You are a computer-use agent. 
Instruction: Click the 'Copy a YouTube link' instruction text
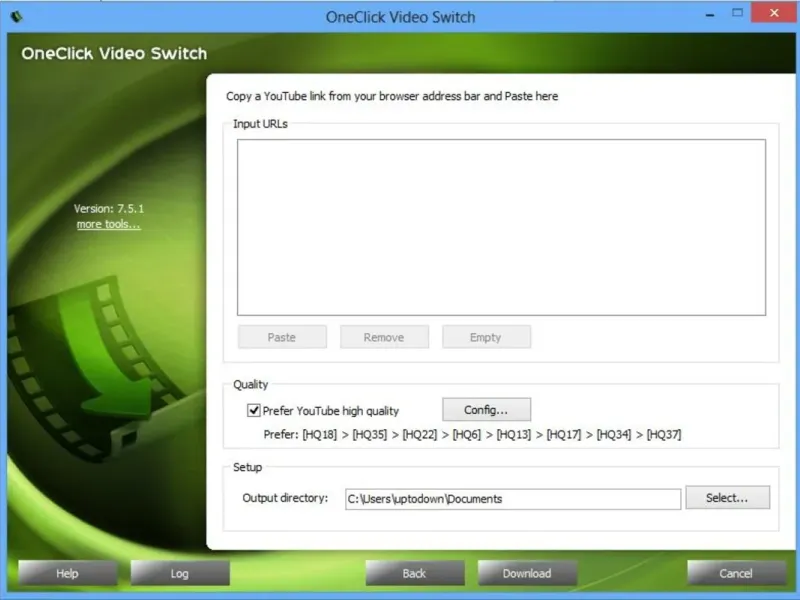392,96
